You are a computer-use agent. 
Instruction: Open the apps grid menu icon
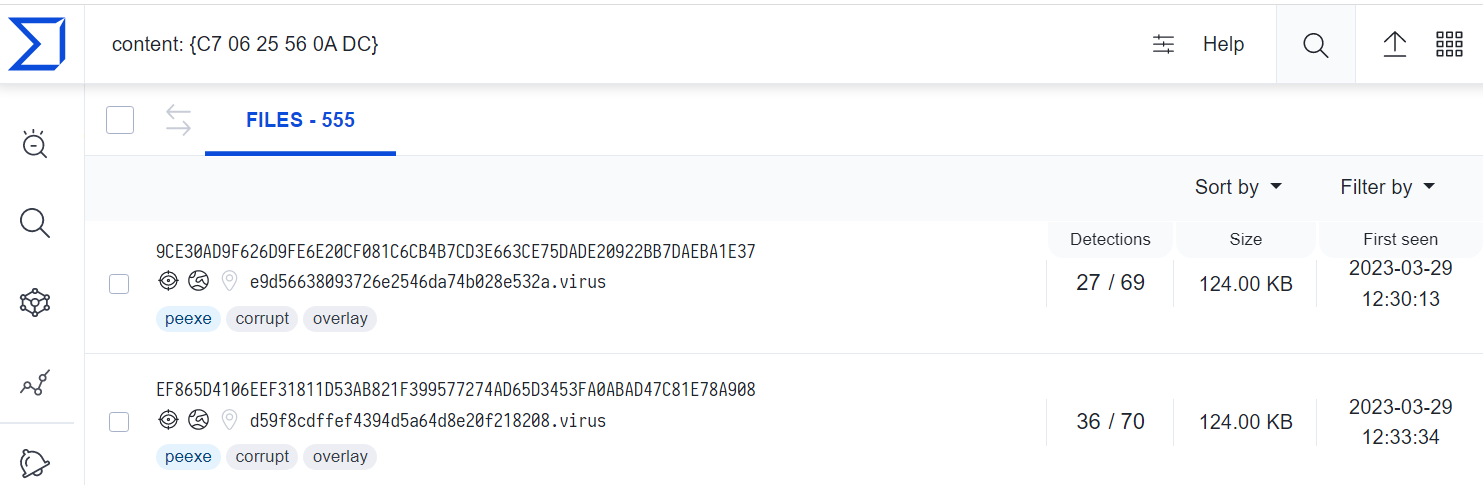tap(1449, 44)
